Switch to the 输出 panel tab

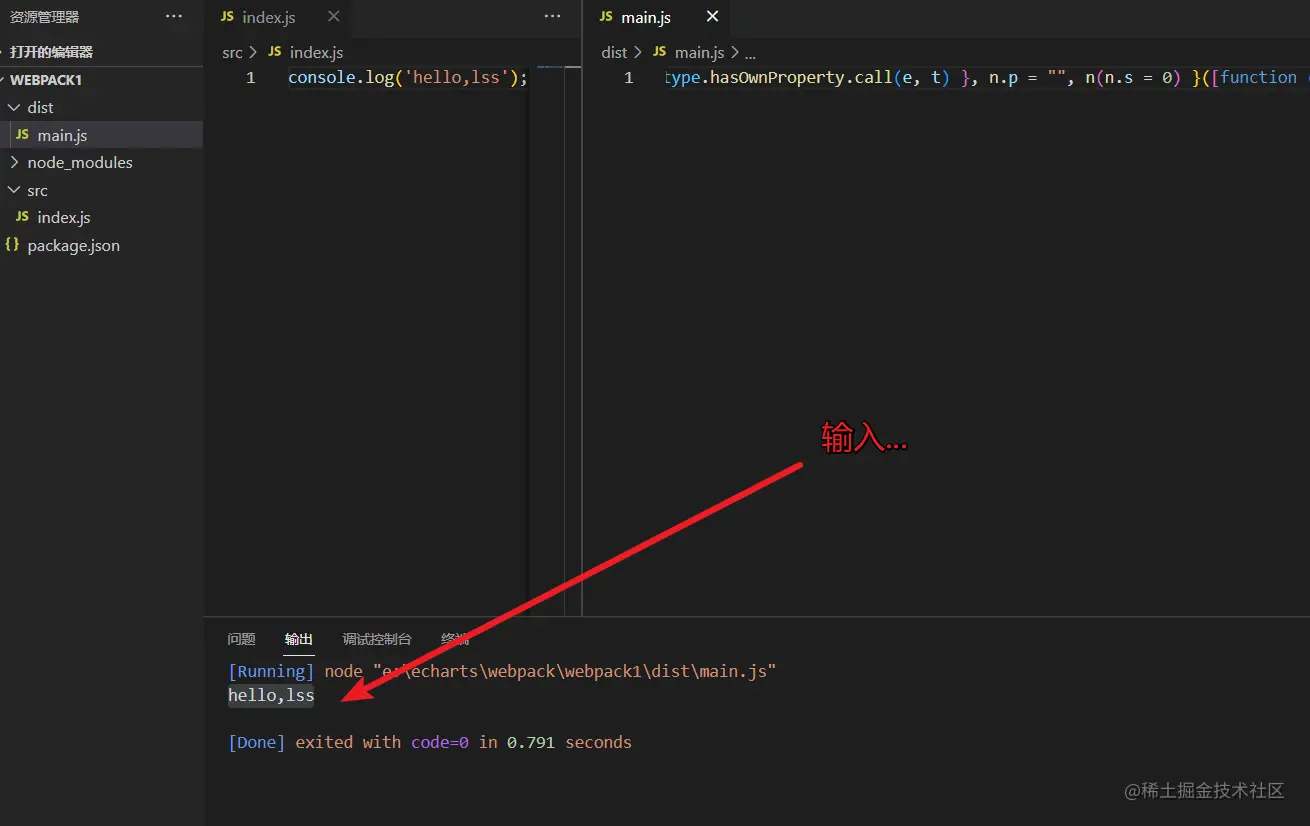[x=299, y=639]
